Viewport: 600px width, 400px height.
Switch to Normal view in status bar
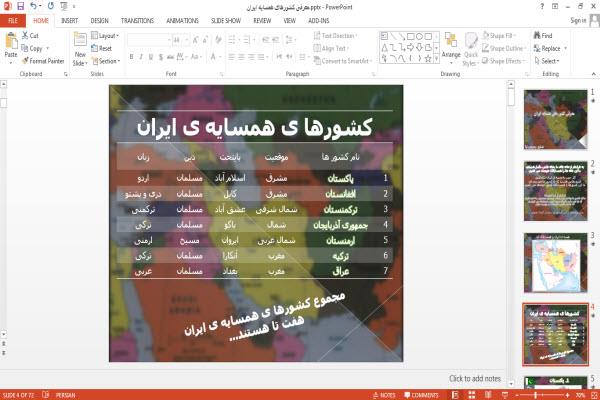coord(455,395)
